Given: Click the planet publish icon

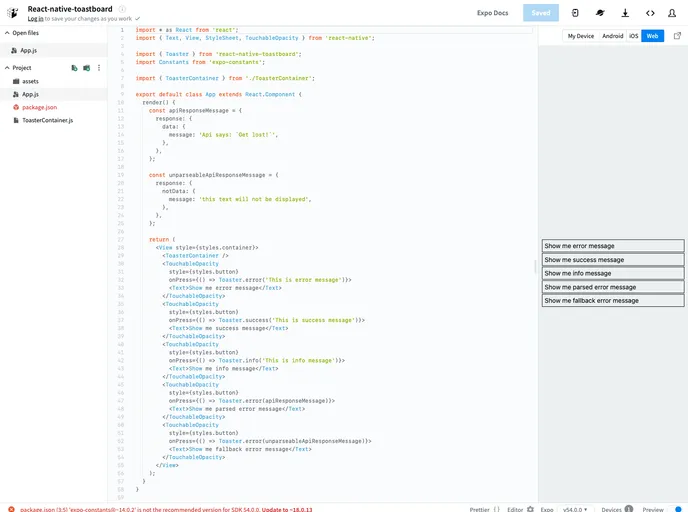Looking at the screenshot, I should [x=600, y=13].
